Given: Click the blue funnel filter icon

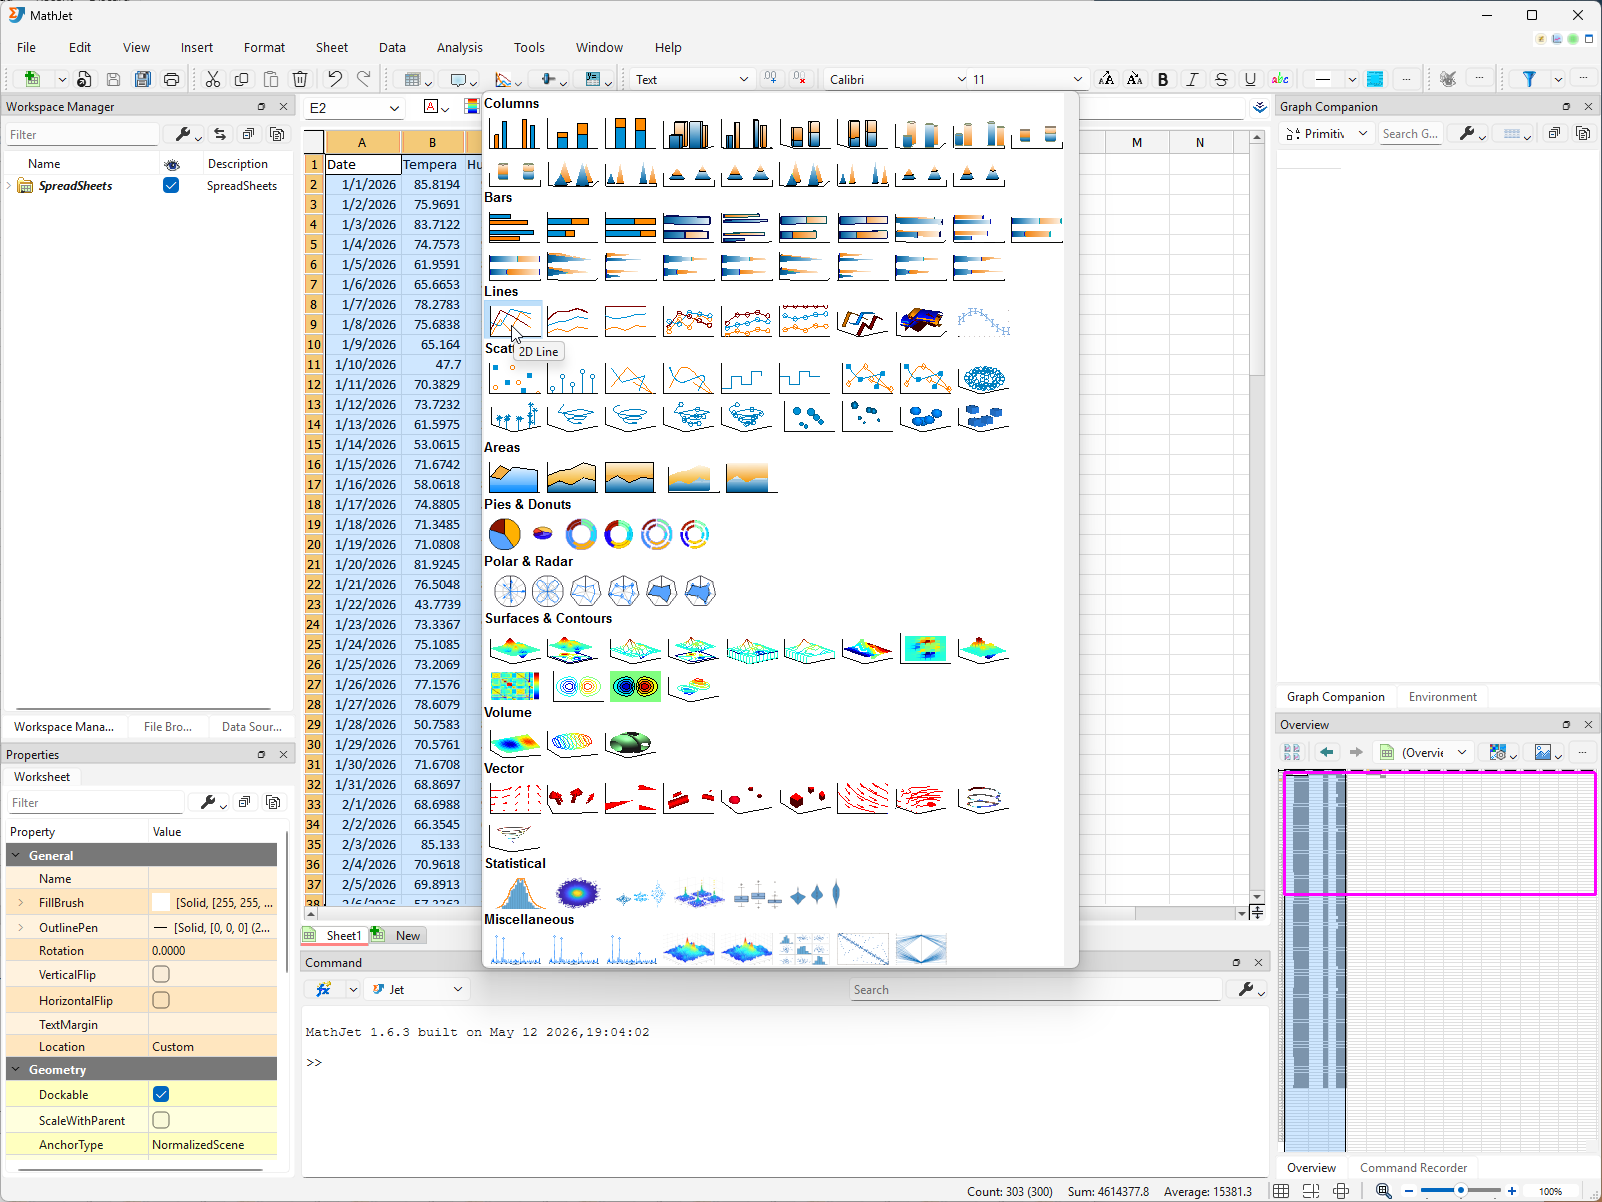Looking at the screenshot, I should [1529, 79].
